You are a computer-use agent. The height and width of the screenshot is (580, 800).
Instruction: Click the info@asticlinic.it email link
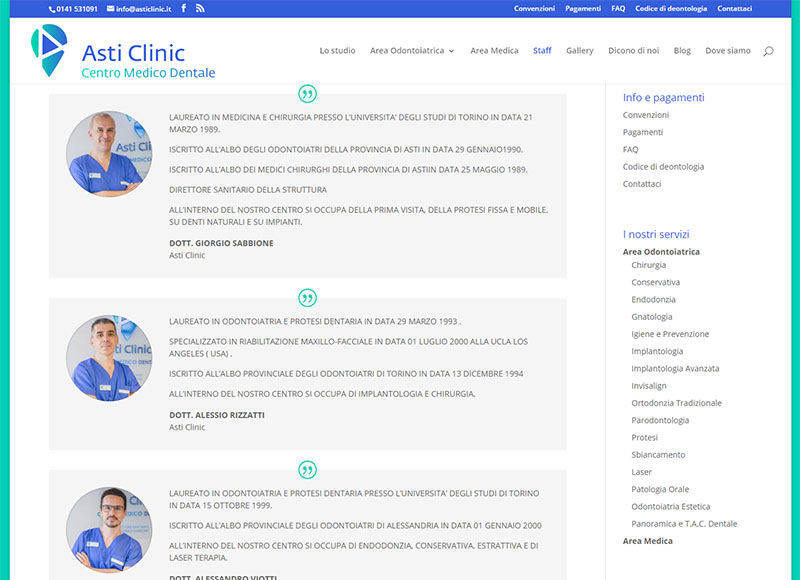coord(139,9)
